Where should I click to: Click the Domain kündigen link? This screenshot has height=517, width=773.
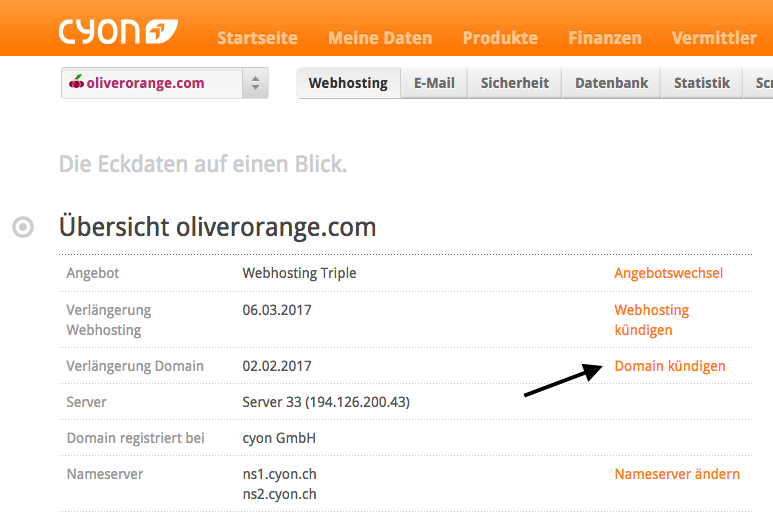click(x=670, y=366)
